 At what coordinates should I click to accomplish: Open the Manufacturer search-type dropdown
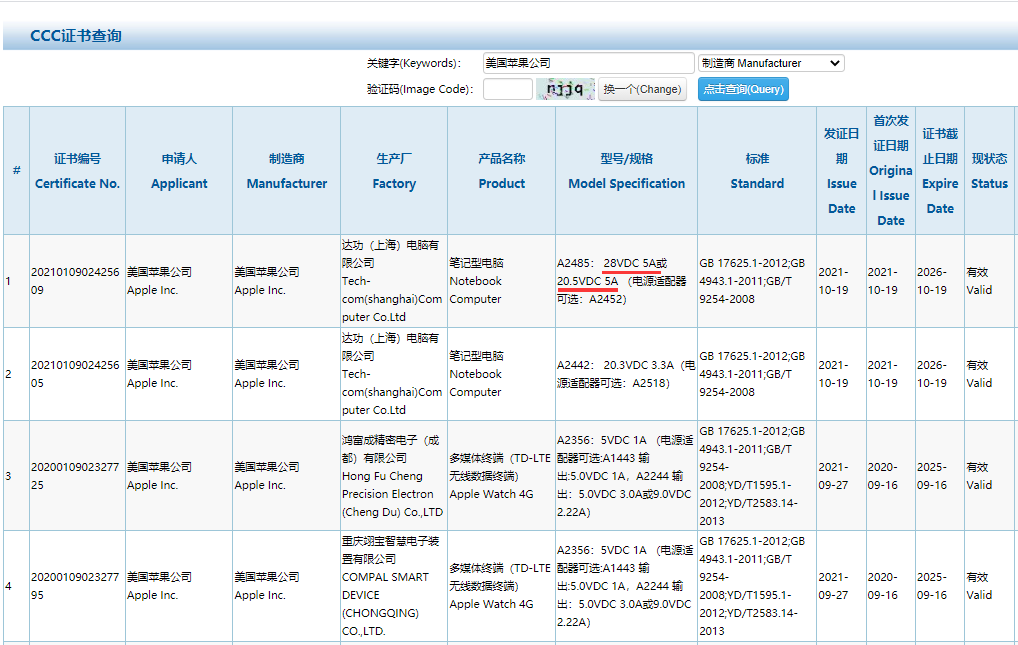(x=771, y=63)
